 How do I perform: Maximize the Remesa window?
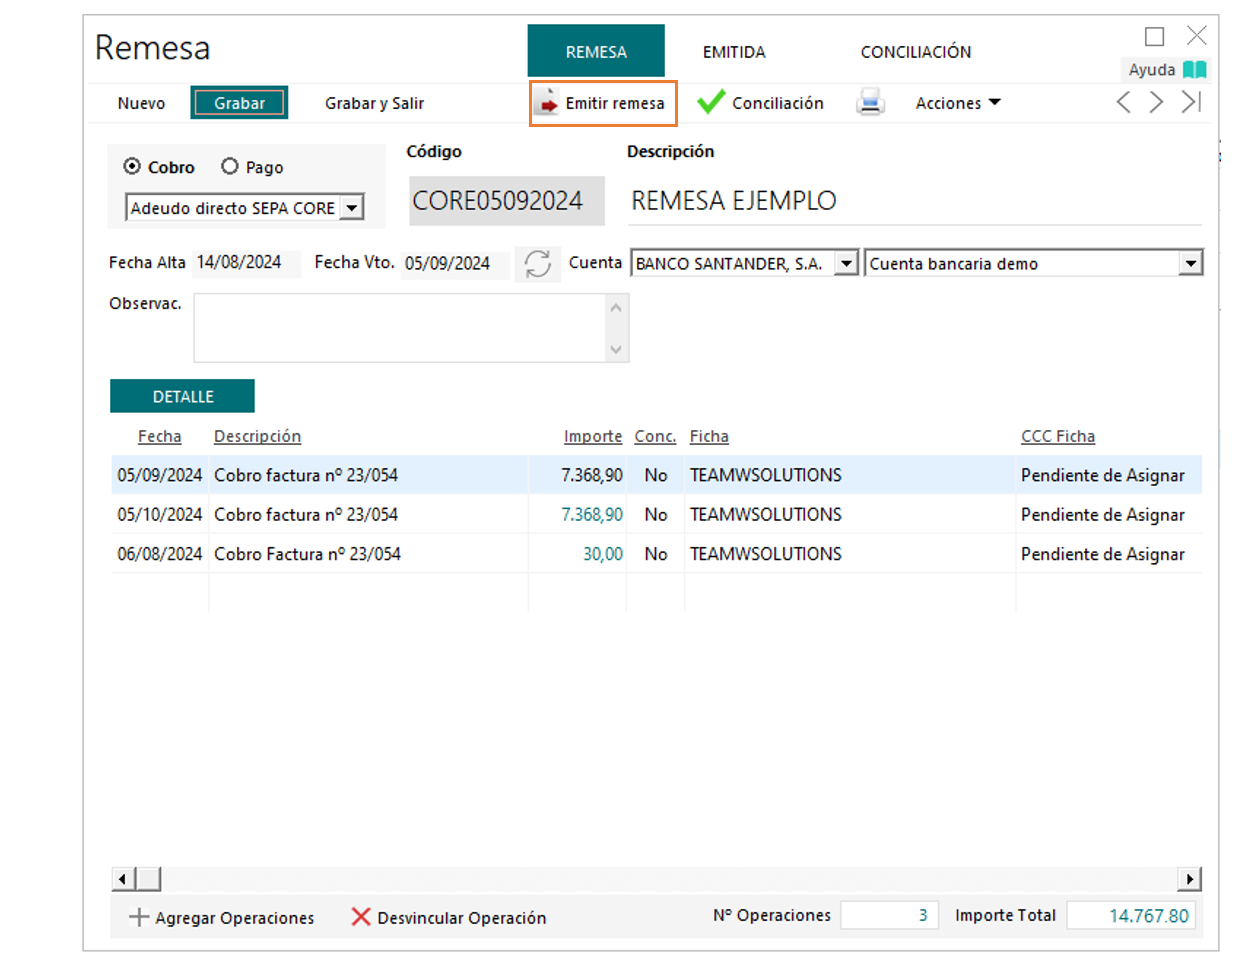pos(1155,37)
